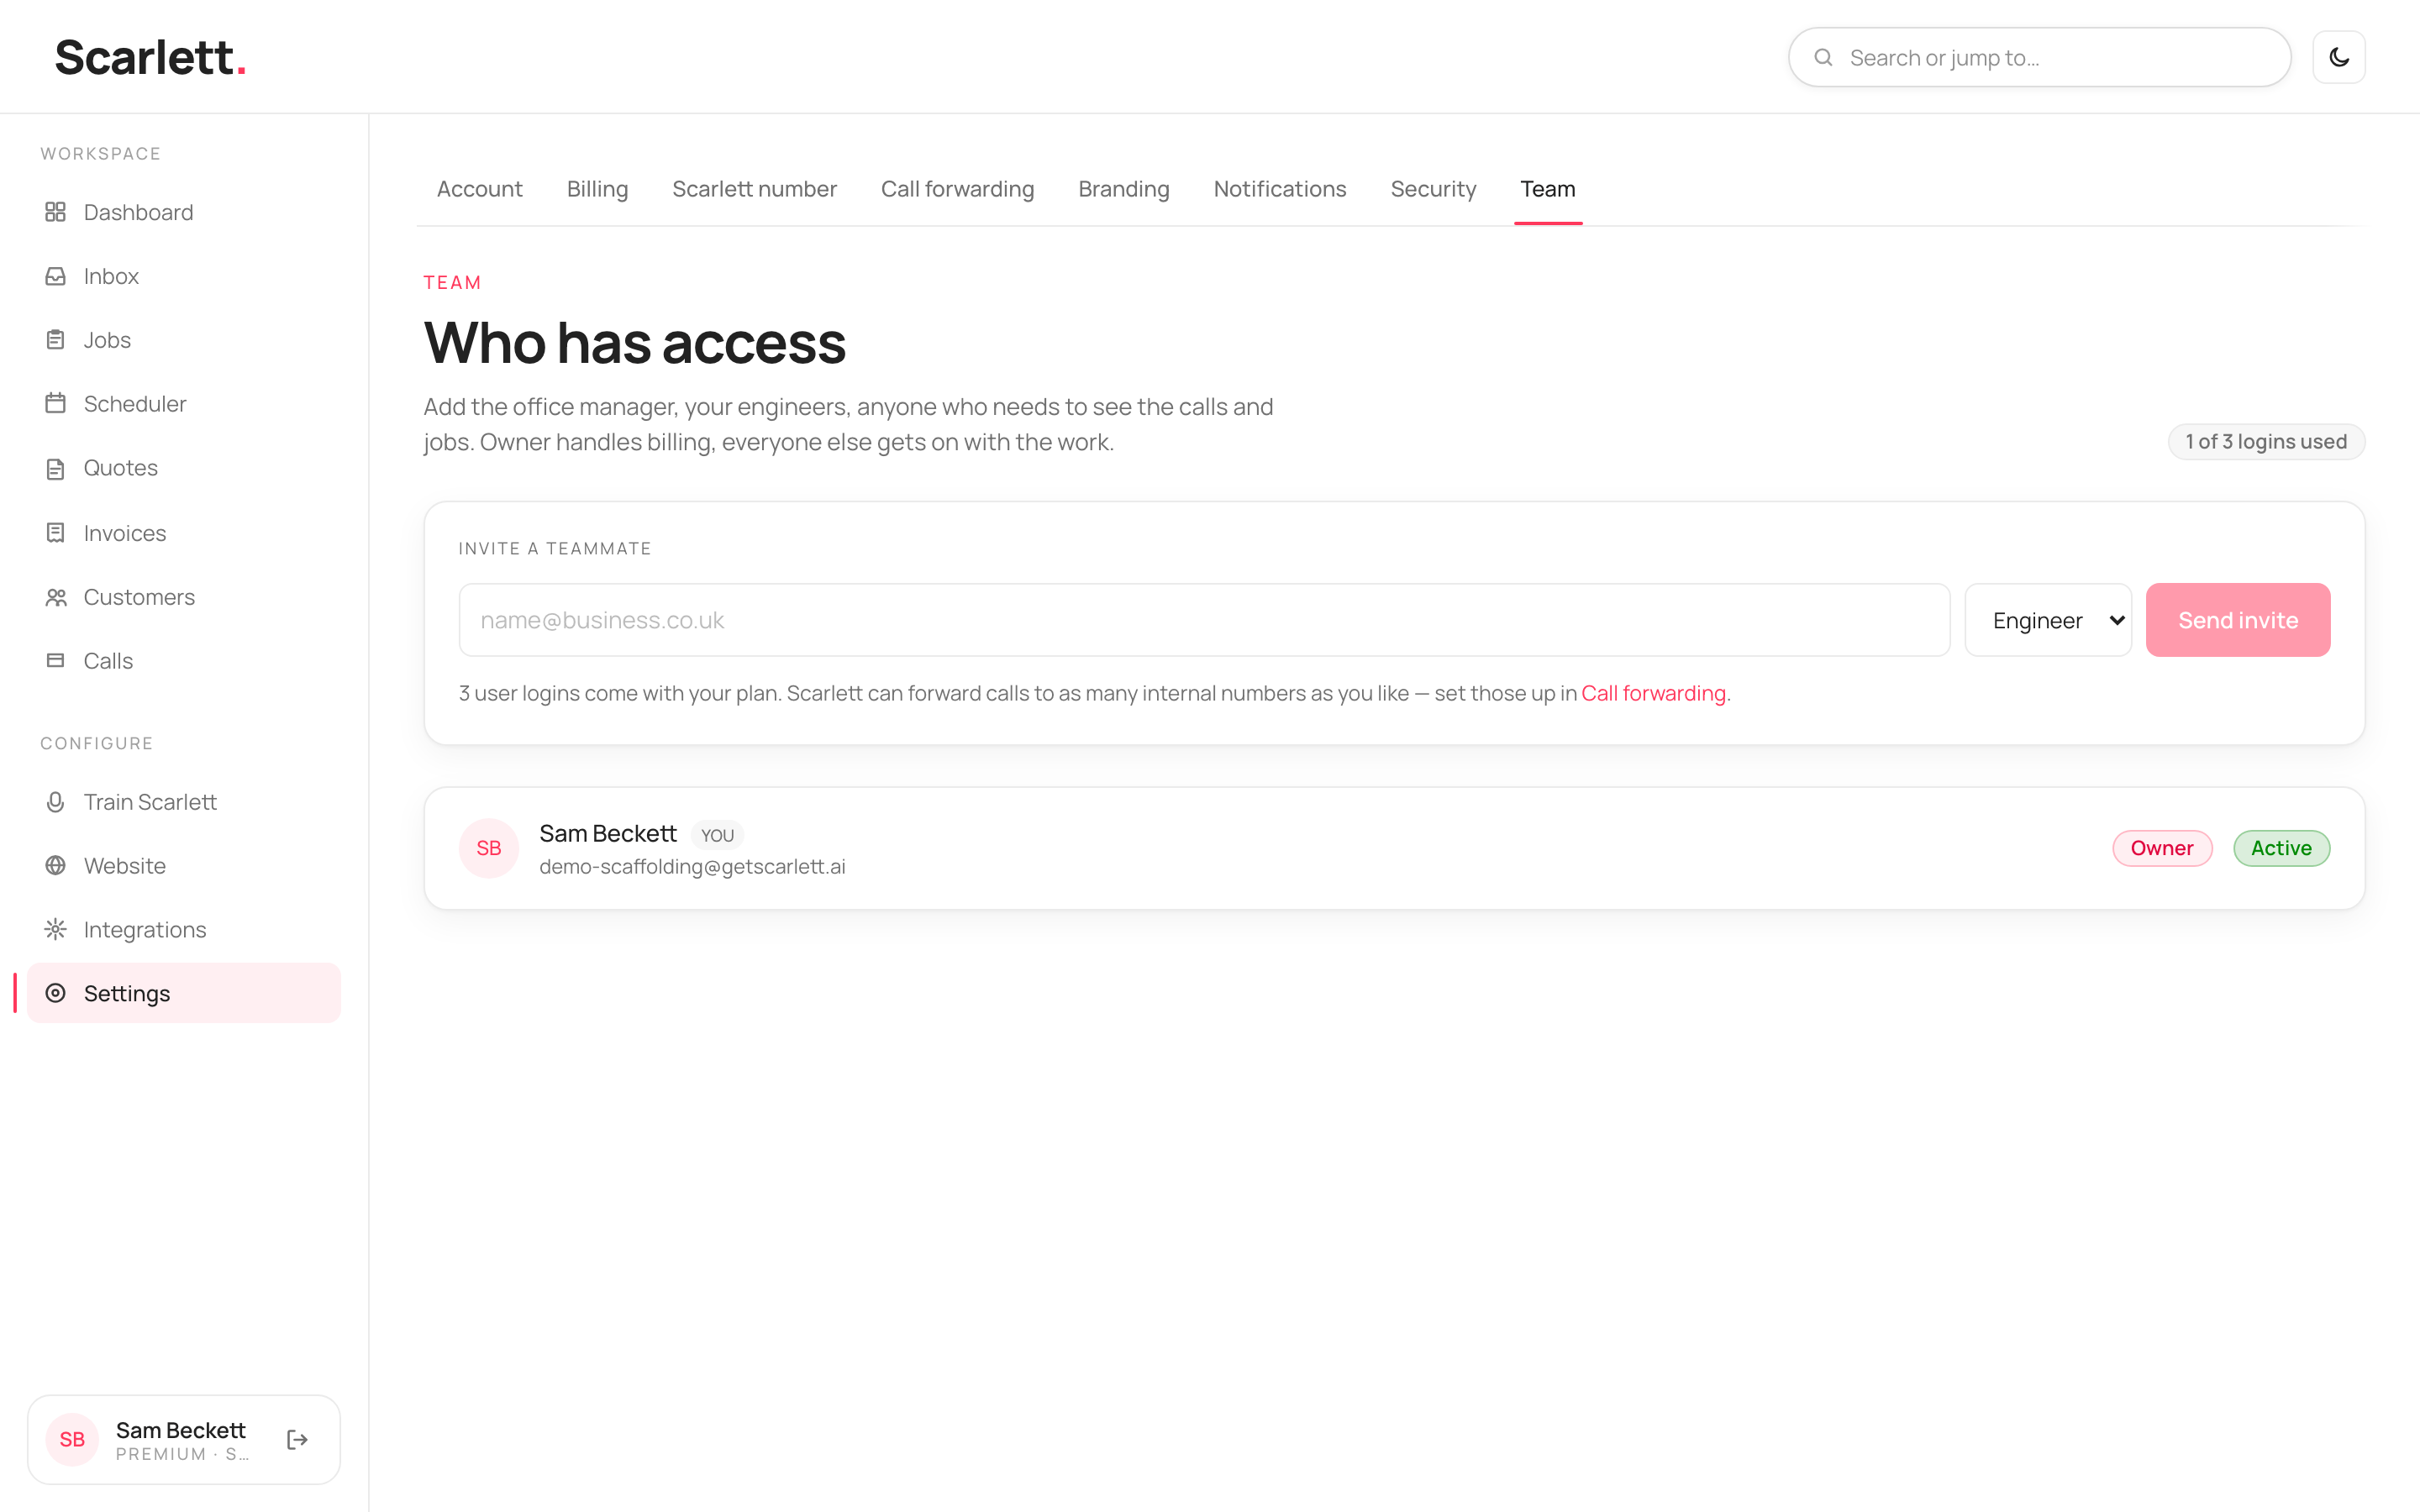Switch to the Call forwarding tab

[957, 189]
